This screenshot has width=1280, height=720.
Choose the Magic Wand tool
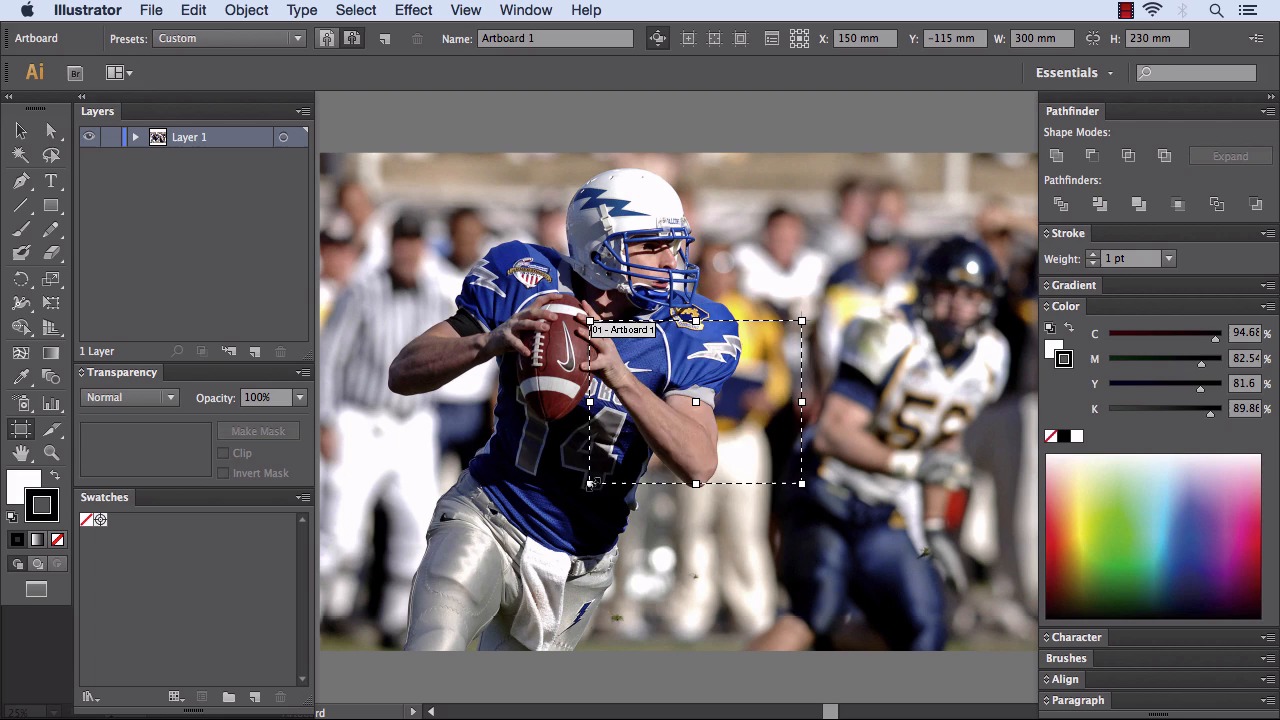pyautogui.click(x=21, y=156)
